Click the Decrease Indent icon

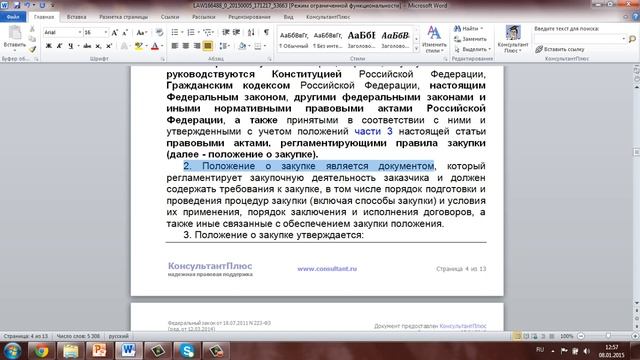[x=225, y=32]
